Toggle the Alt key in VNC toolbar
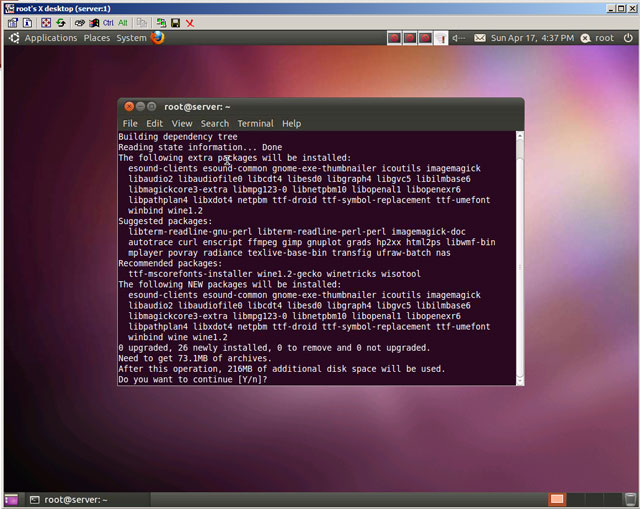 123,23
